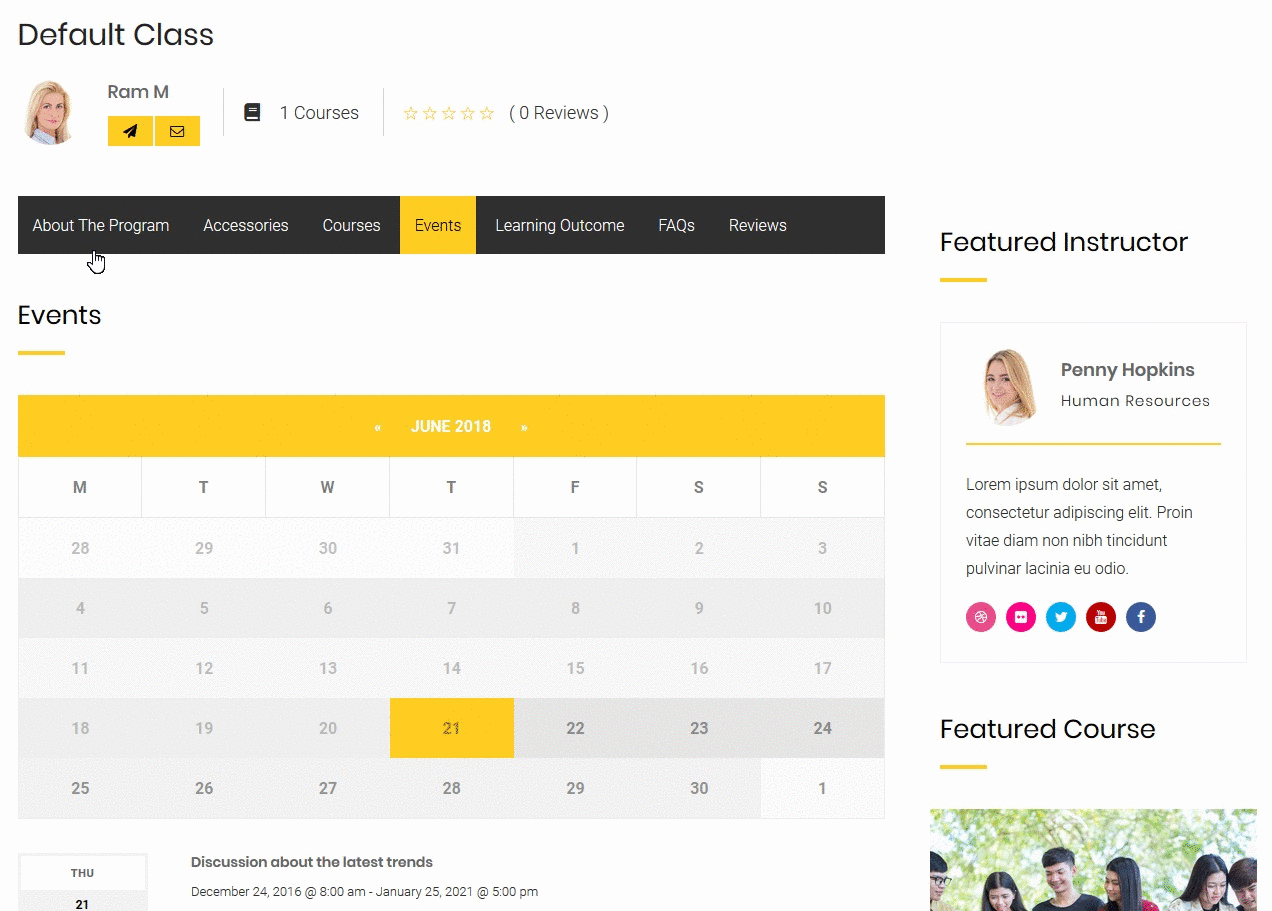The height and width of the screenshot is (911, 1272).
Task: Click the 'Human Resources' subtitle
Action: [1135, 401]
